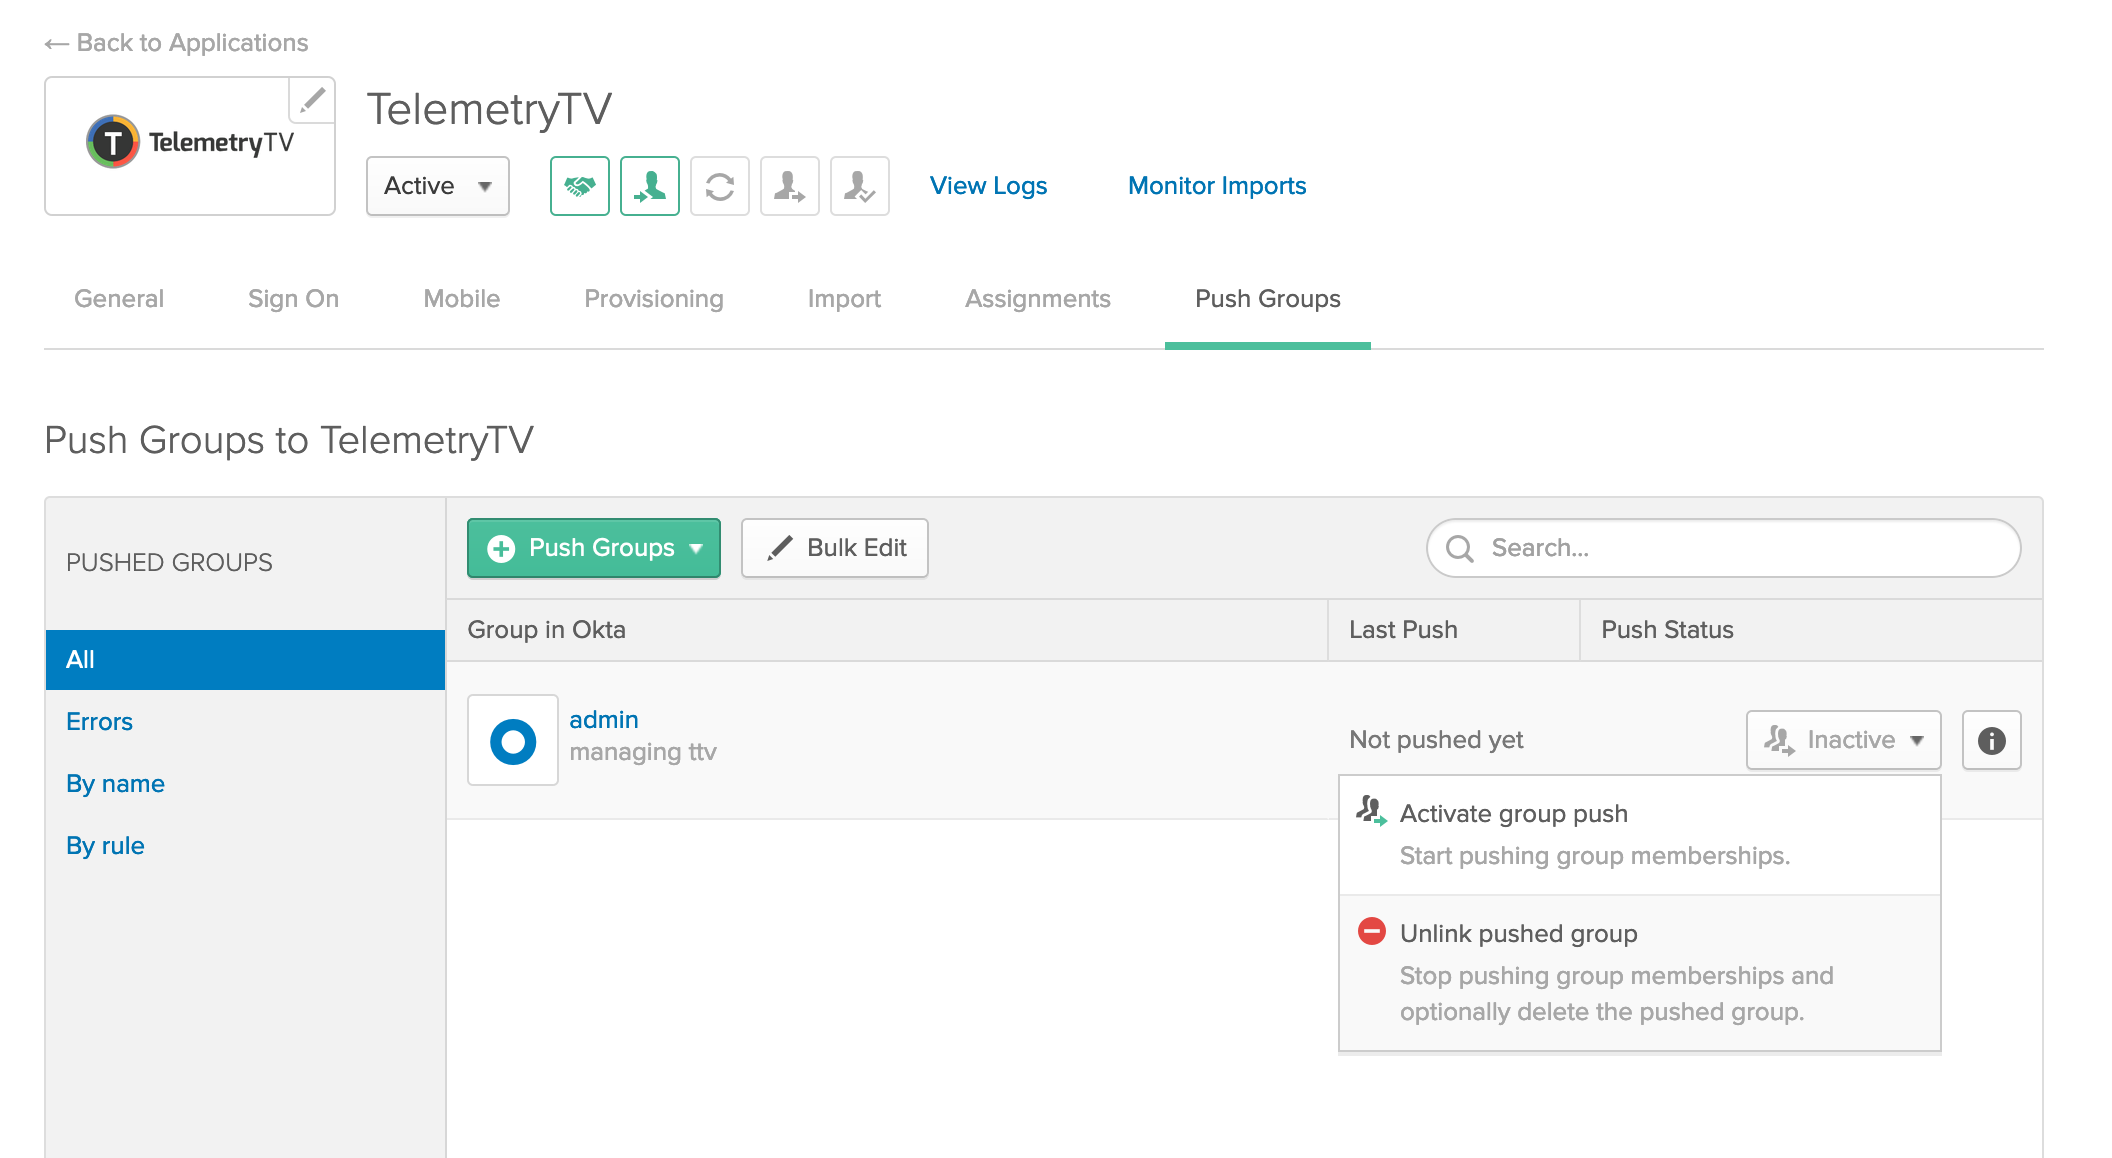The width and height of the screenshot is (2112, 1158).
Task: Filter pushed groups by Errors
Action: 99,722
